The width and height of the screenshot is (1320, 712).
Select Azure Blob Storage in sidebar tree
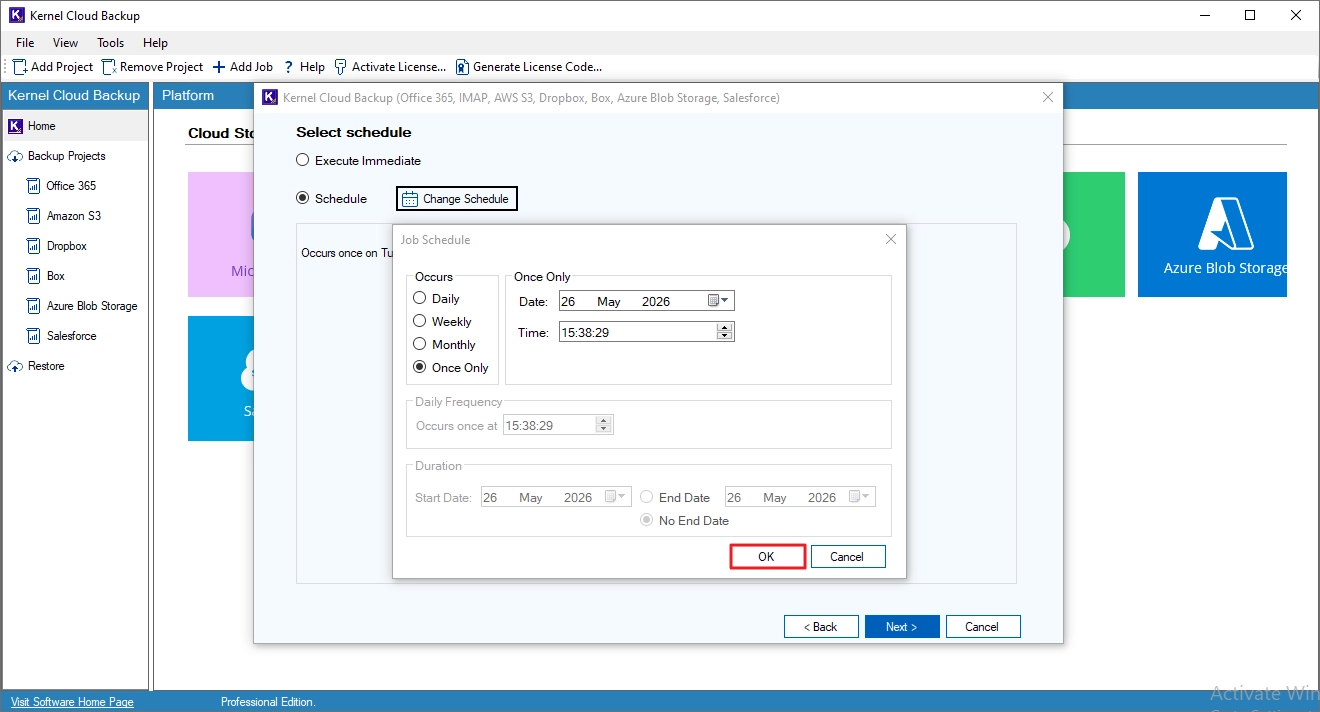coord(92,306)
